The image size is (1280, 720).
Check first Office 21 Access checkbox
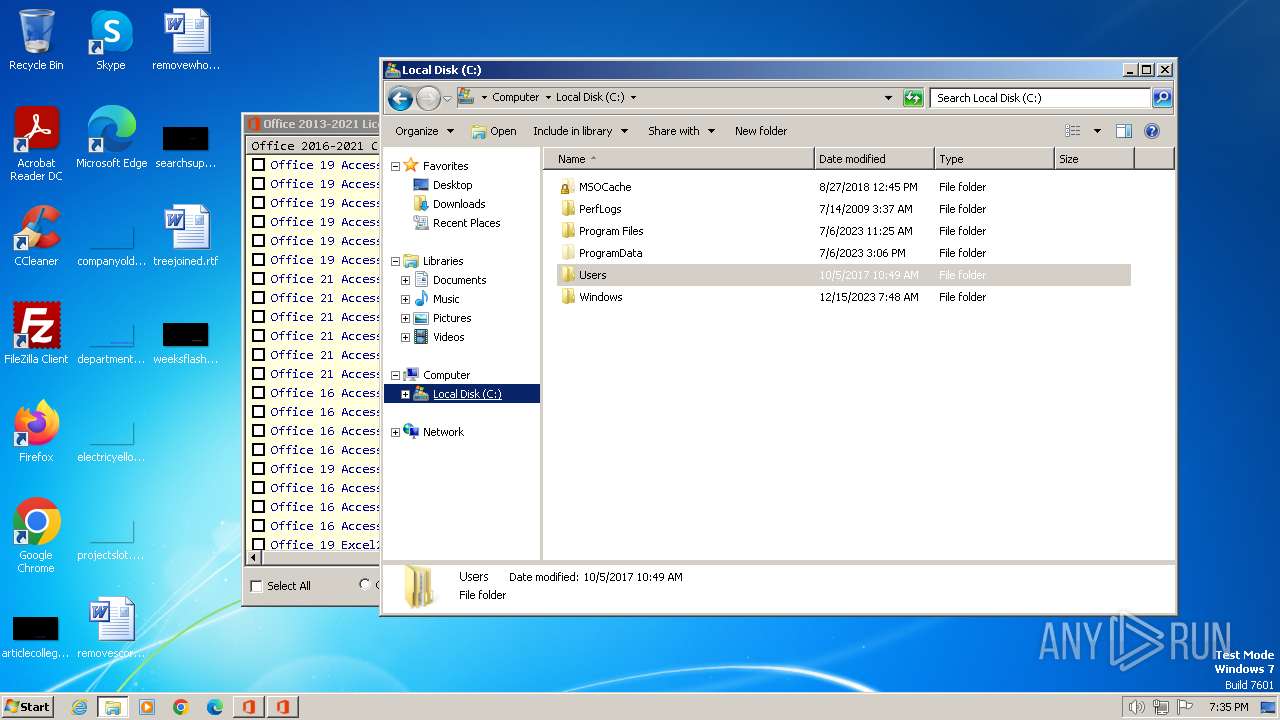(x=259, y=279)
